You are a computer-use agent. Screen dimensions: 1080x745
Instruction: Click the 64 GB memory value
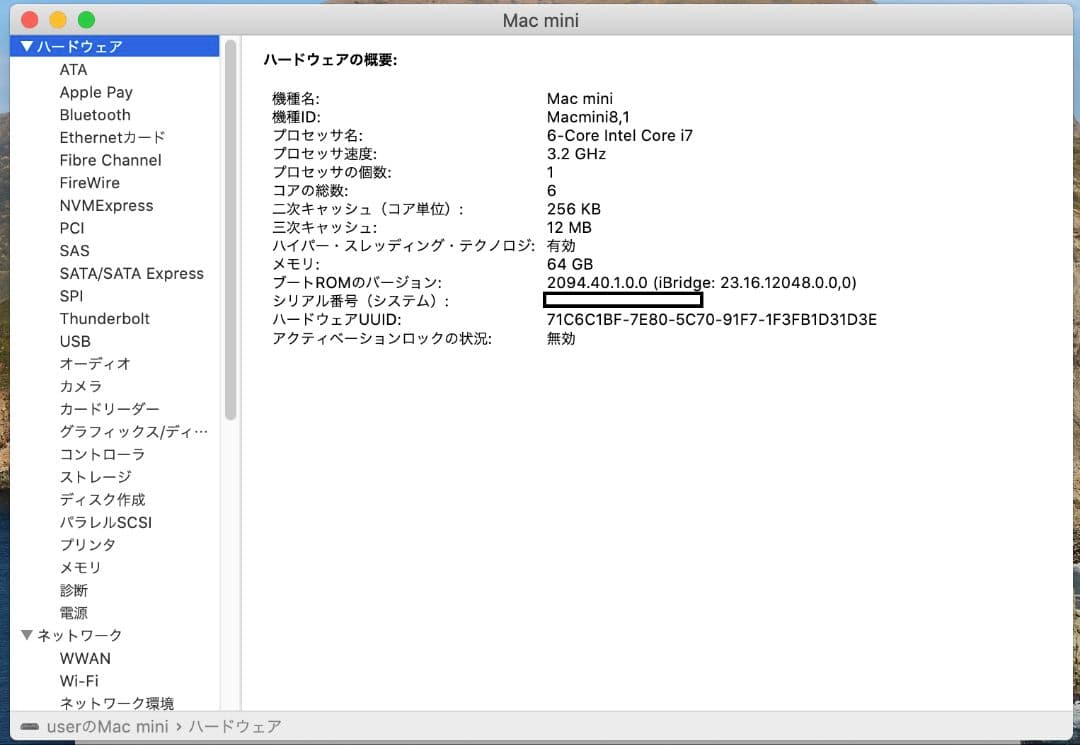570,264
